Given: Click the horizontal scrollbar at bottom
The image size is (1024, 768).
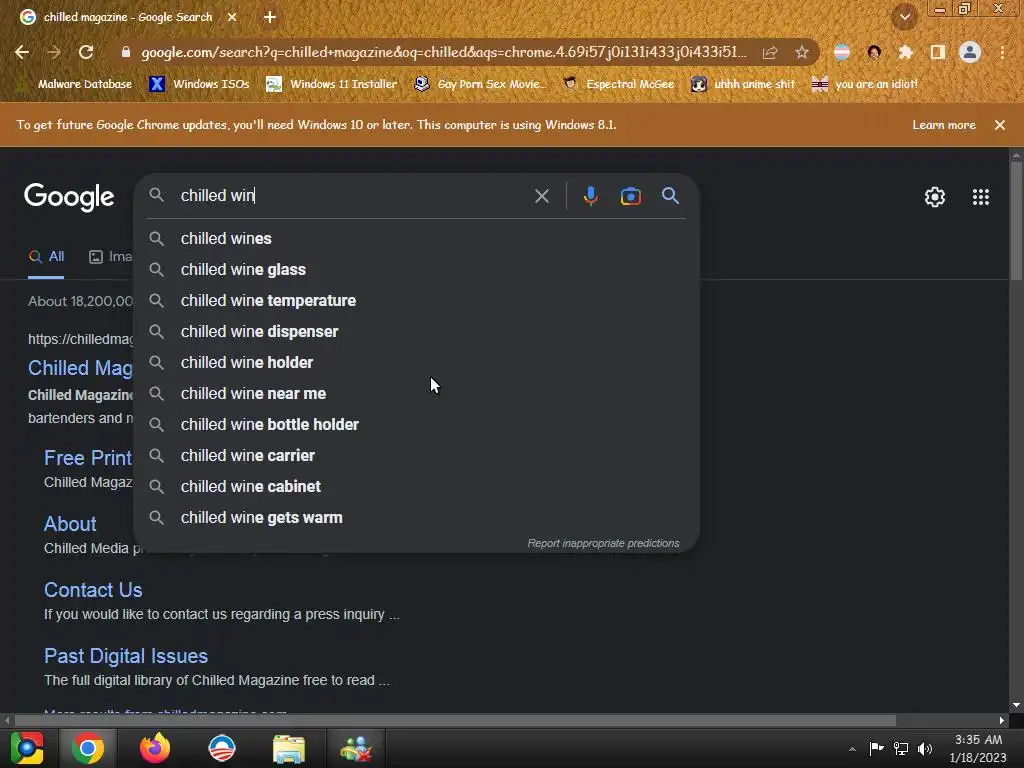Looking at the screenshot, I should click(x=455, y=720).
